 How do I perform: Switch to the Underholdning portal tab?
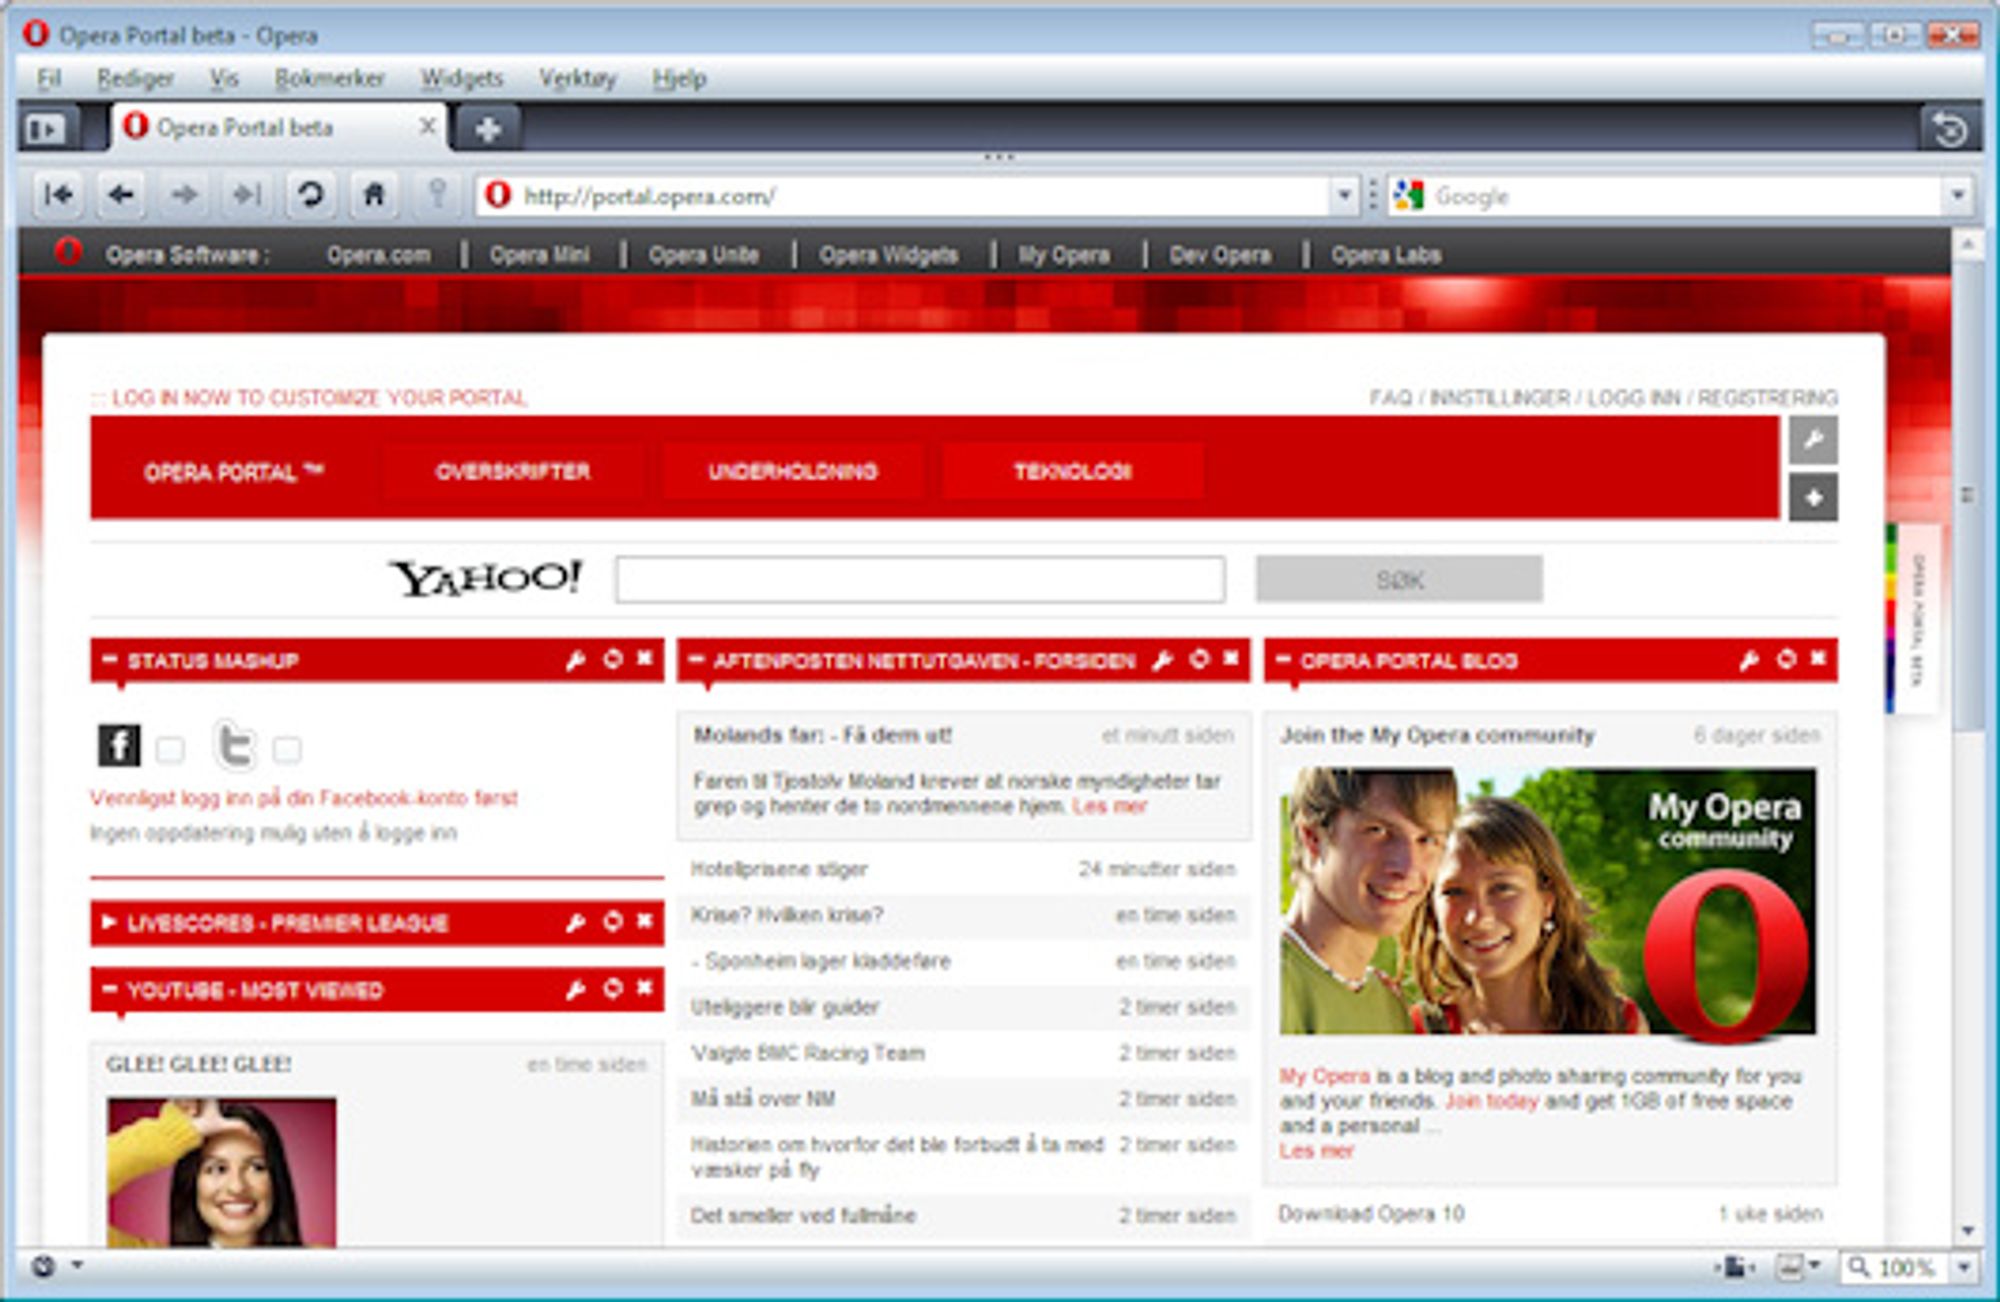coord(793,471)
